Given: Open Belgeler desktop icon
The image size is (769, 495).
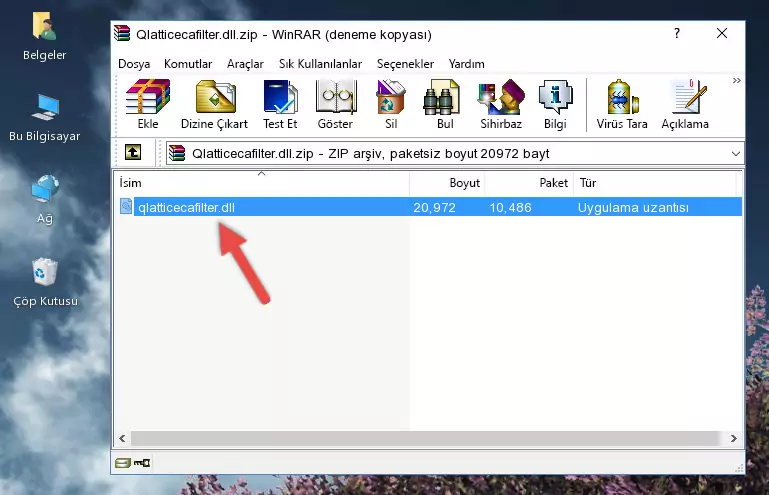Looking at the screenshot, I should tap(44, 37).
